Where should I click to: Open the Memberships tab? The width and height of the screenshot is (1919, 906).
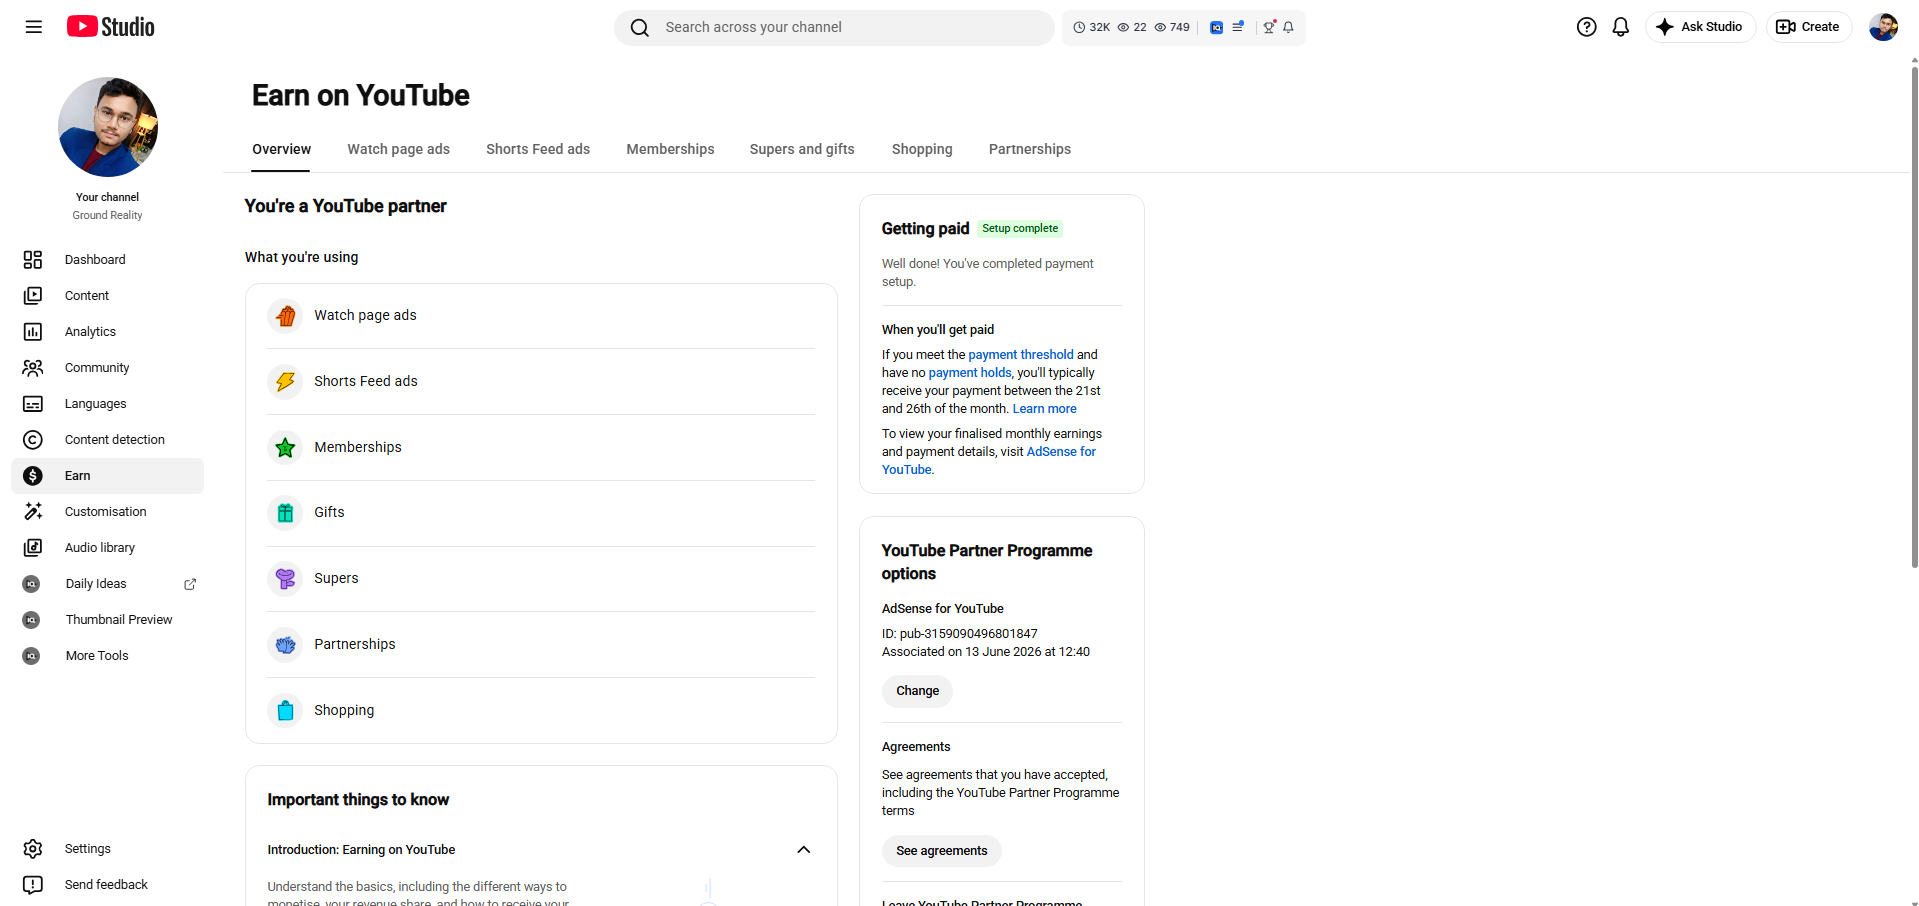tap(670, 149)
